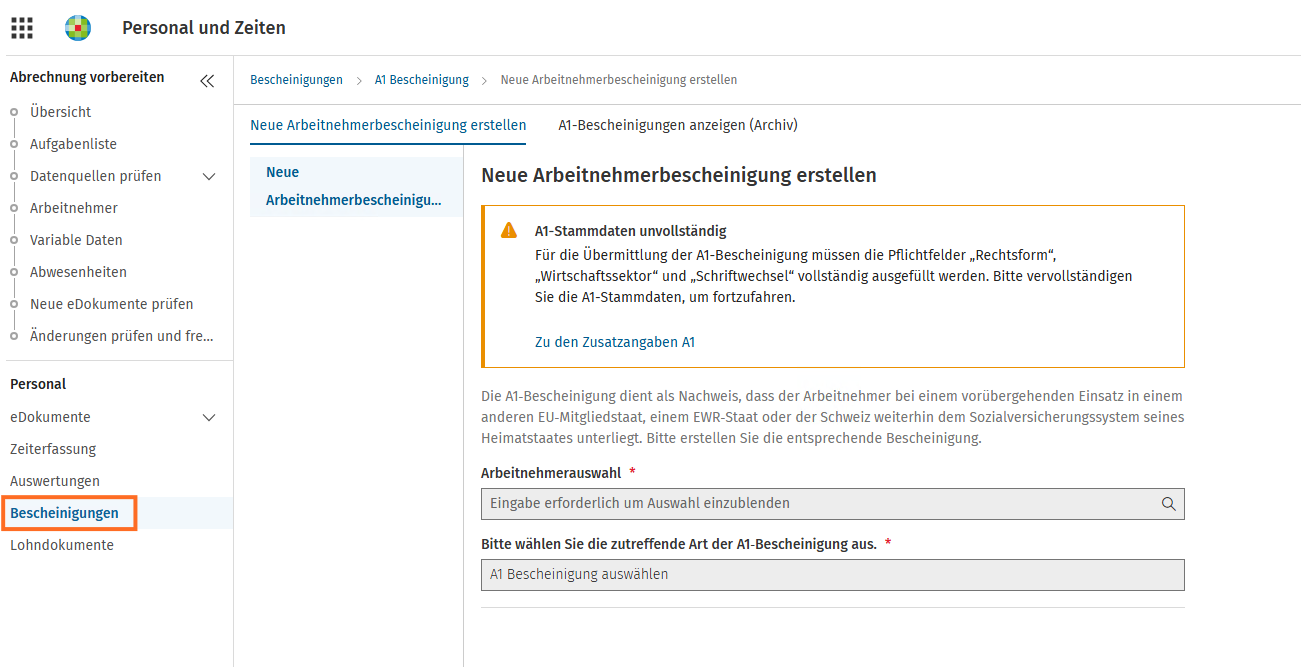This screenshot has width=1301, height=667.
Task: Click the Abrechnung vorbereiten section heading
Action: pyautogui.click(x=87, y=77)
